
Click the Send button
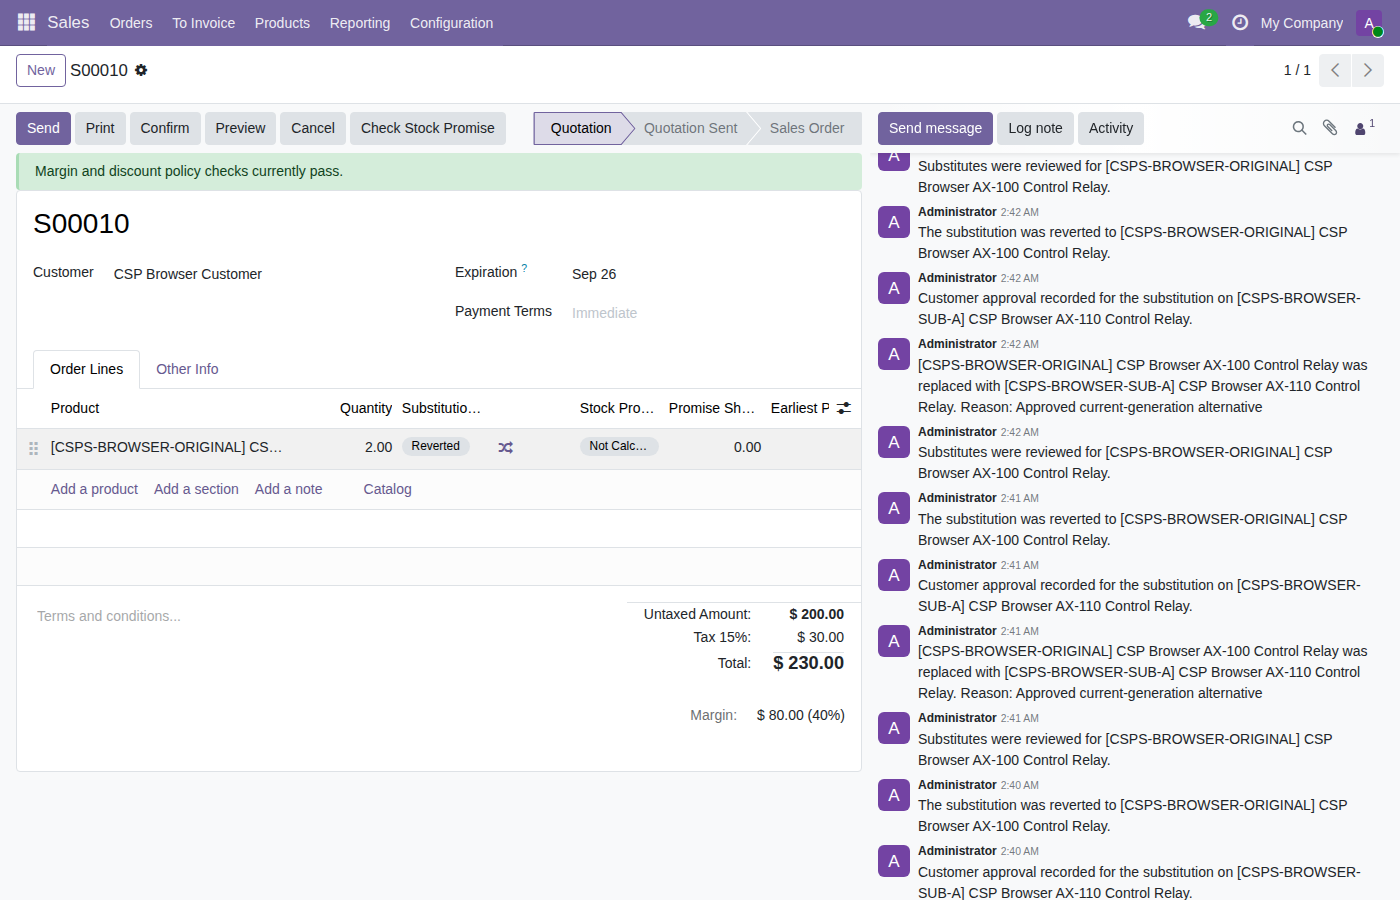pos(43,128)
